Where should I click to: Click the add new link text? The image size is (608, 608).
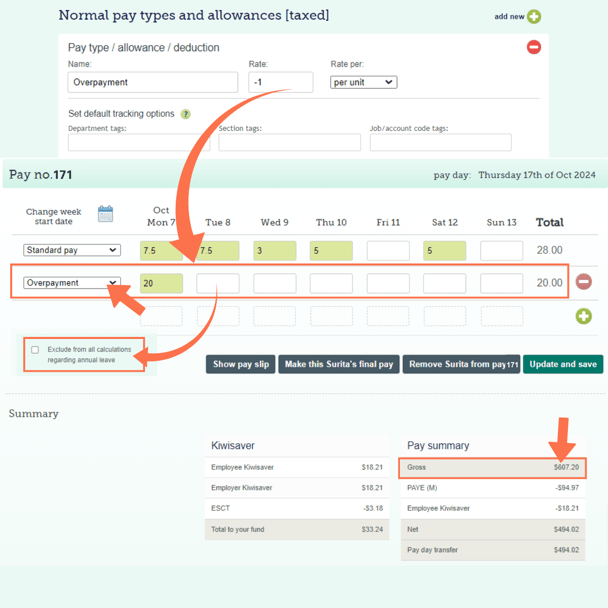[509, 17]
